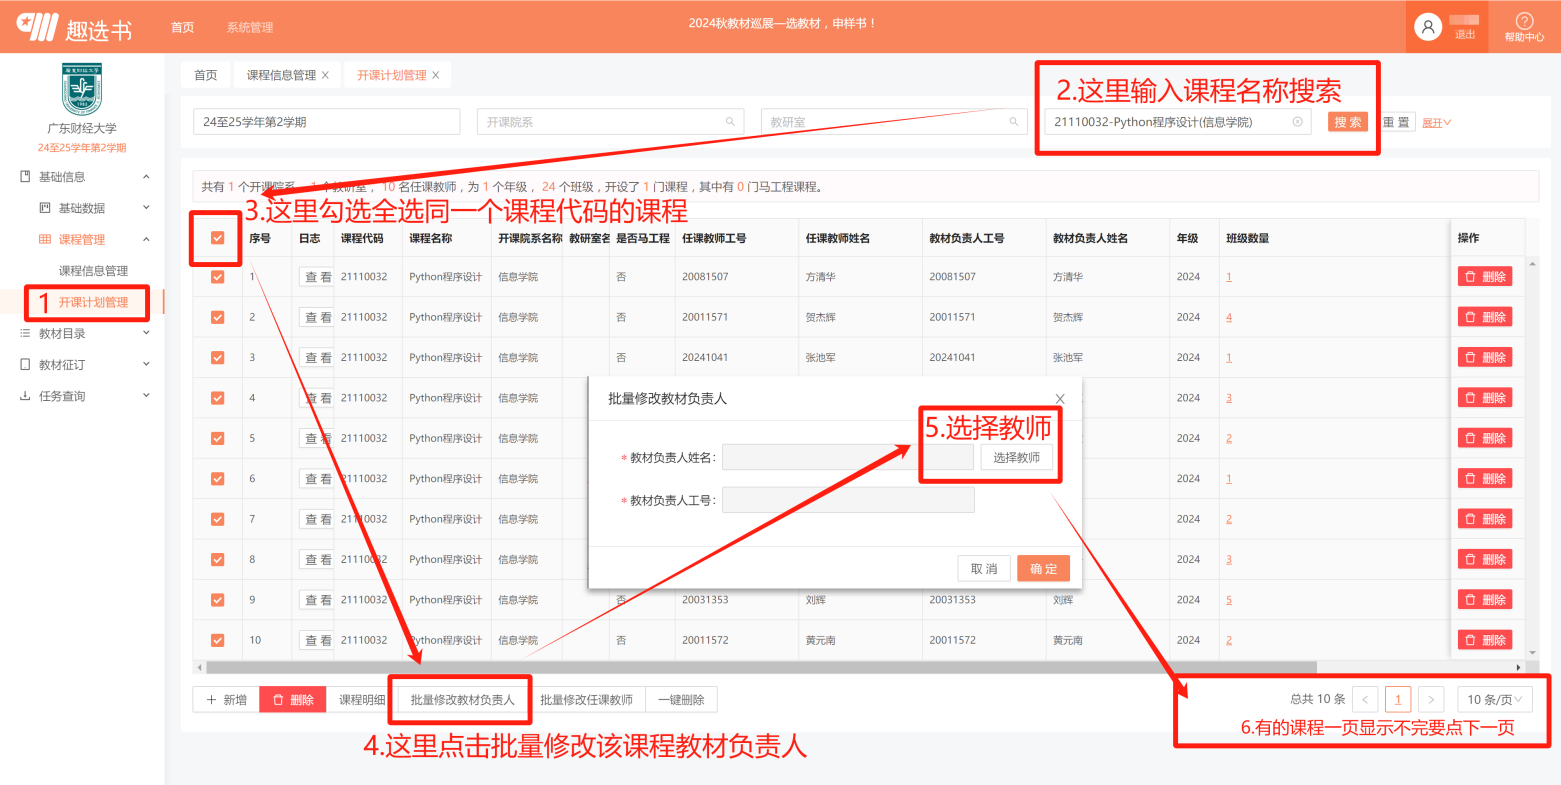Select 开课计划管理 in the sidebar
The height and width of the screenshot is (785, 1561).
point(93,302)
